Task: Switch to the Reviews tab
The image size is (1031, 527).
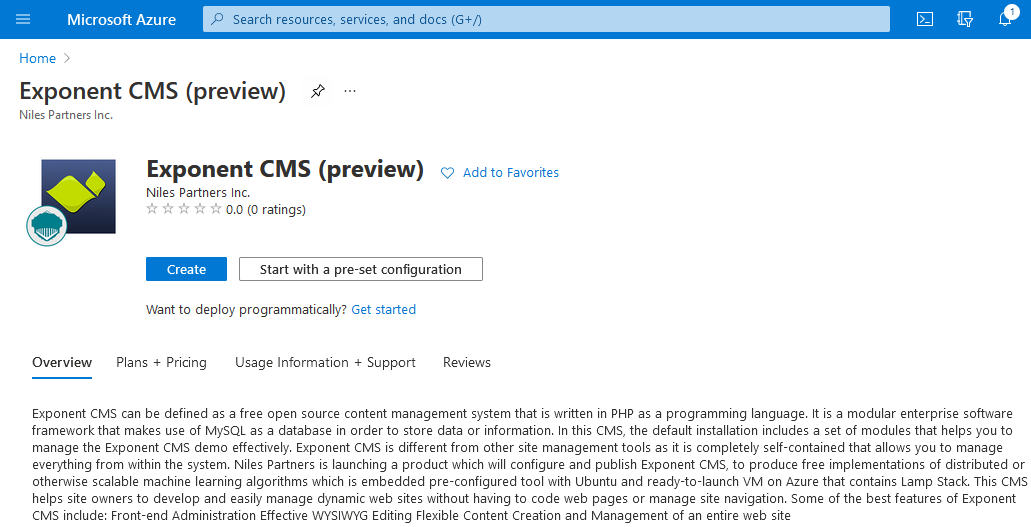Action: tap(467, 362)
